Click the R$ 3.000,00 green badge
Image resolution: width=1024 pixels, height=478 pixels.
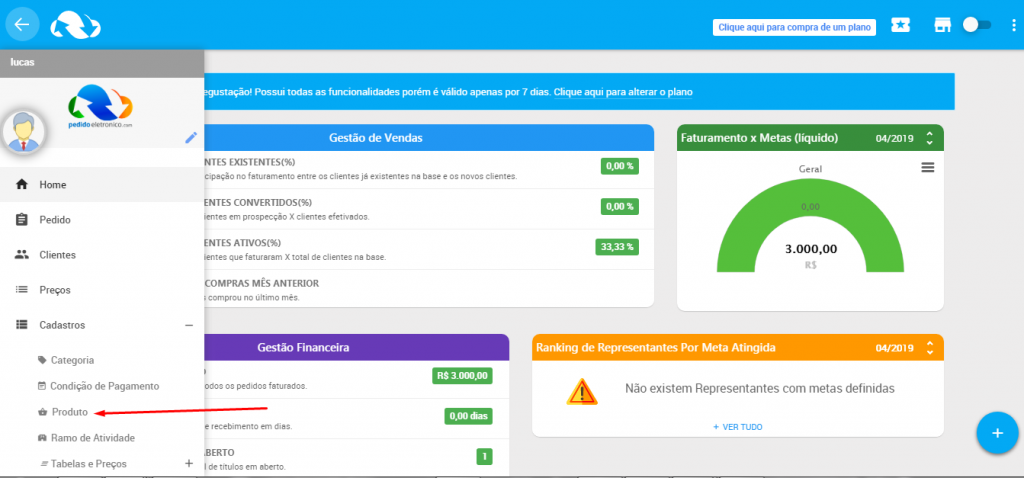click(462, 376)
